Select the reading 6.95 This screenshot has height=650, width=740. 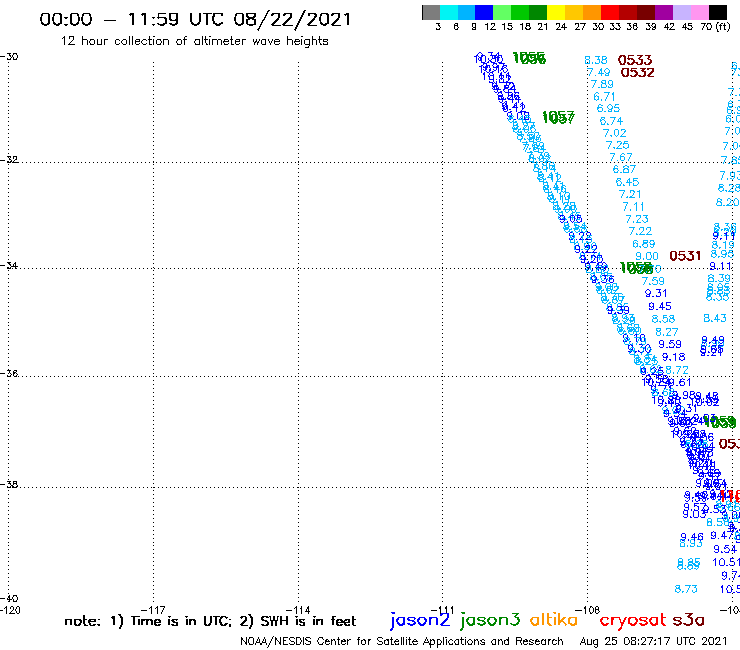coord(608,109)
